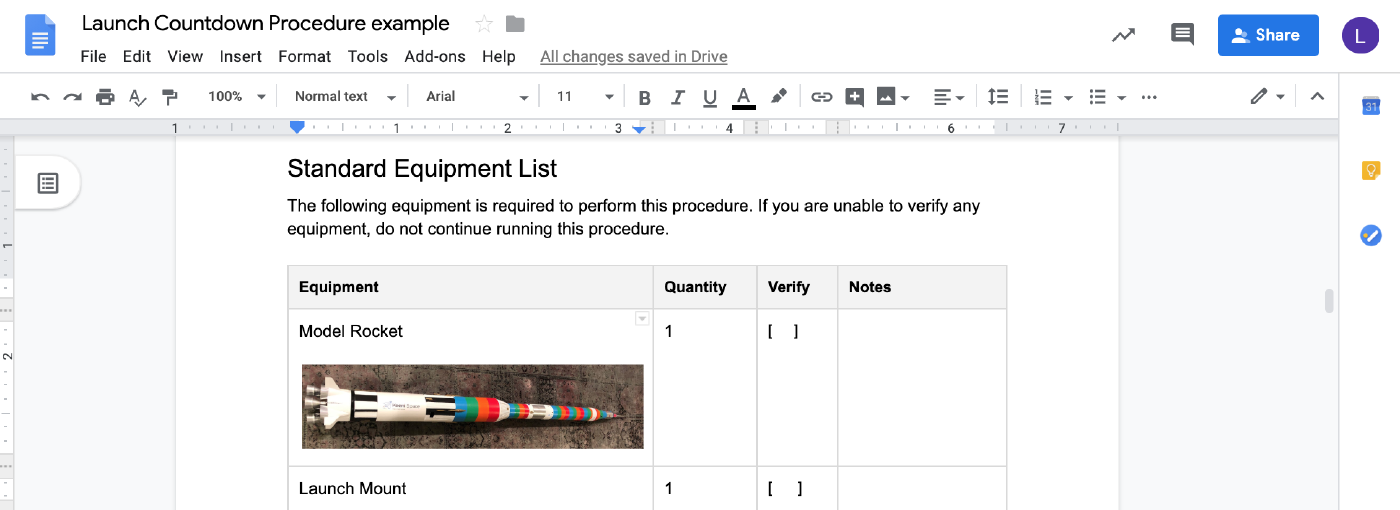Toggle Bold formatting
This screenshot has width=1400, height=510.
coord(645,97)
